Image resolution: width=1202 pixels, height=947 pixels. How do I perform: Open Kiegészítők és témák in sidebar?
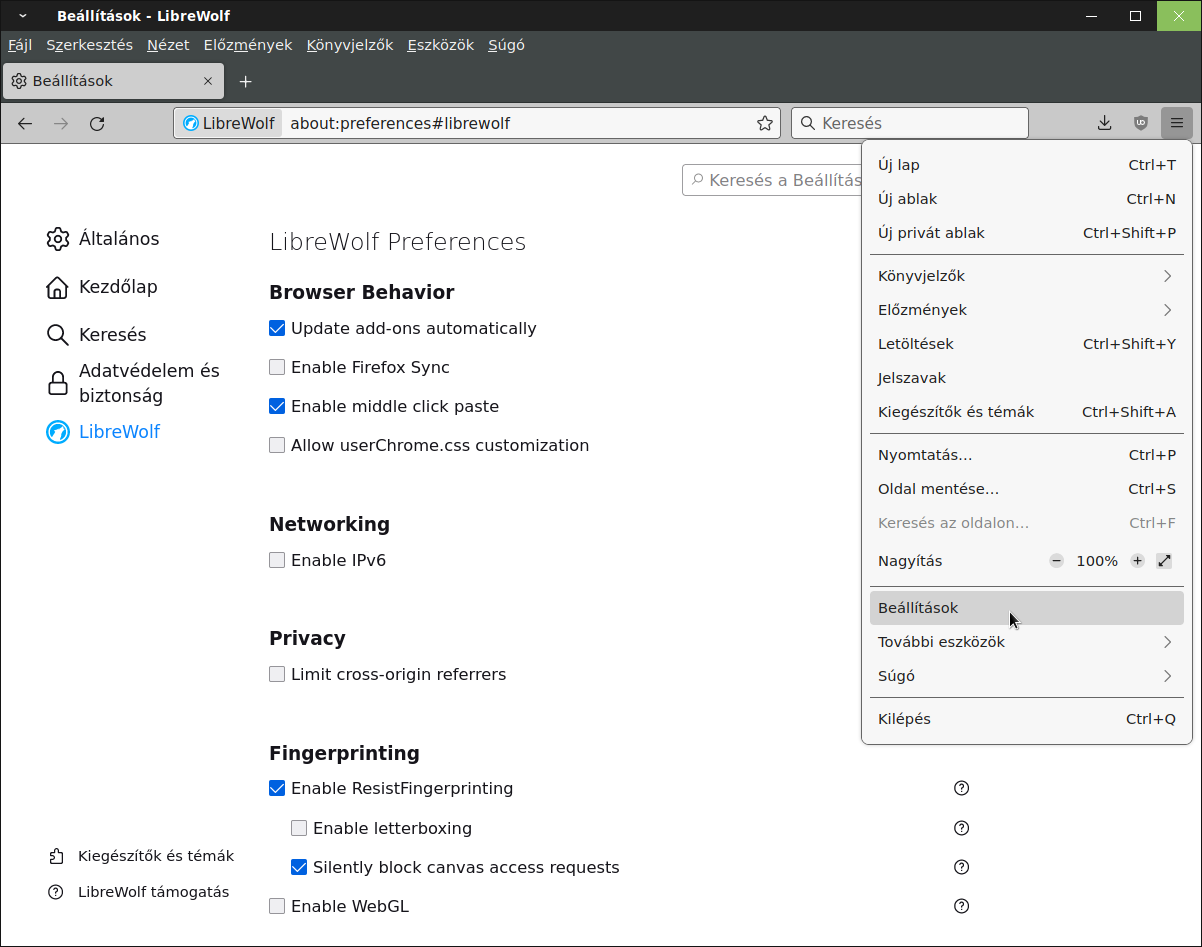coord(141,856)
